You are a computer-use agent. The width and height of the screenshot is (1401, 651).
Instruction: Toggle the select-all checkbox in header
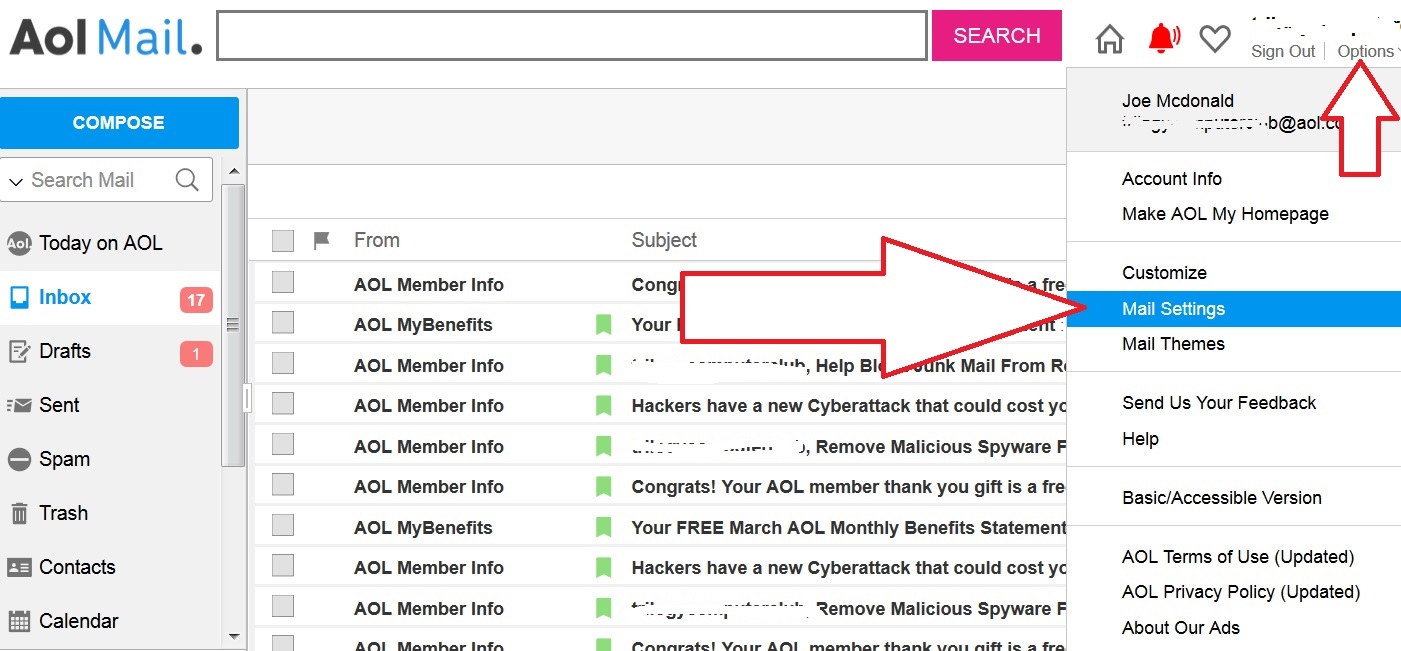[x=283, y=241]
